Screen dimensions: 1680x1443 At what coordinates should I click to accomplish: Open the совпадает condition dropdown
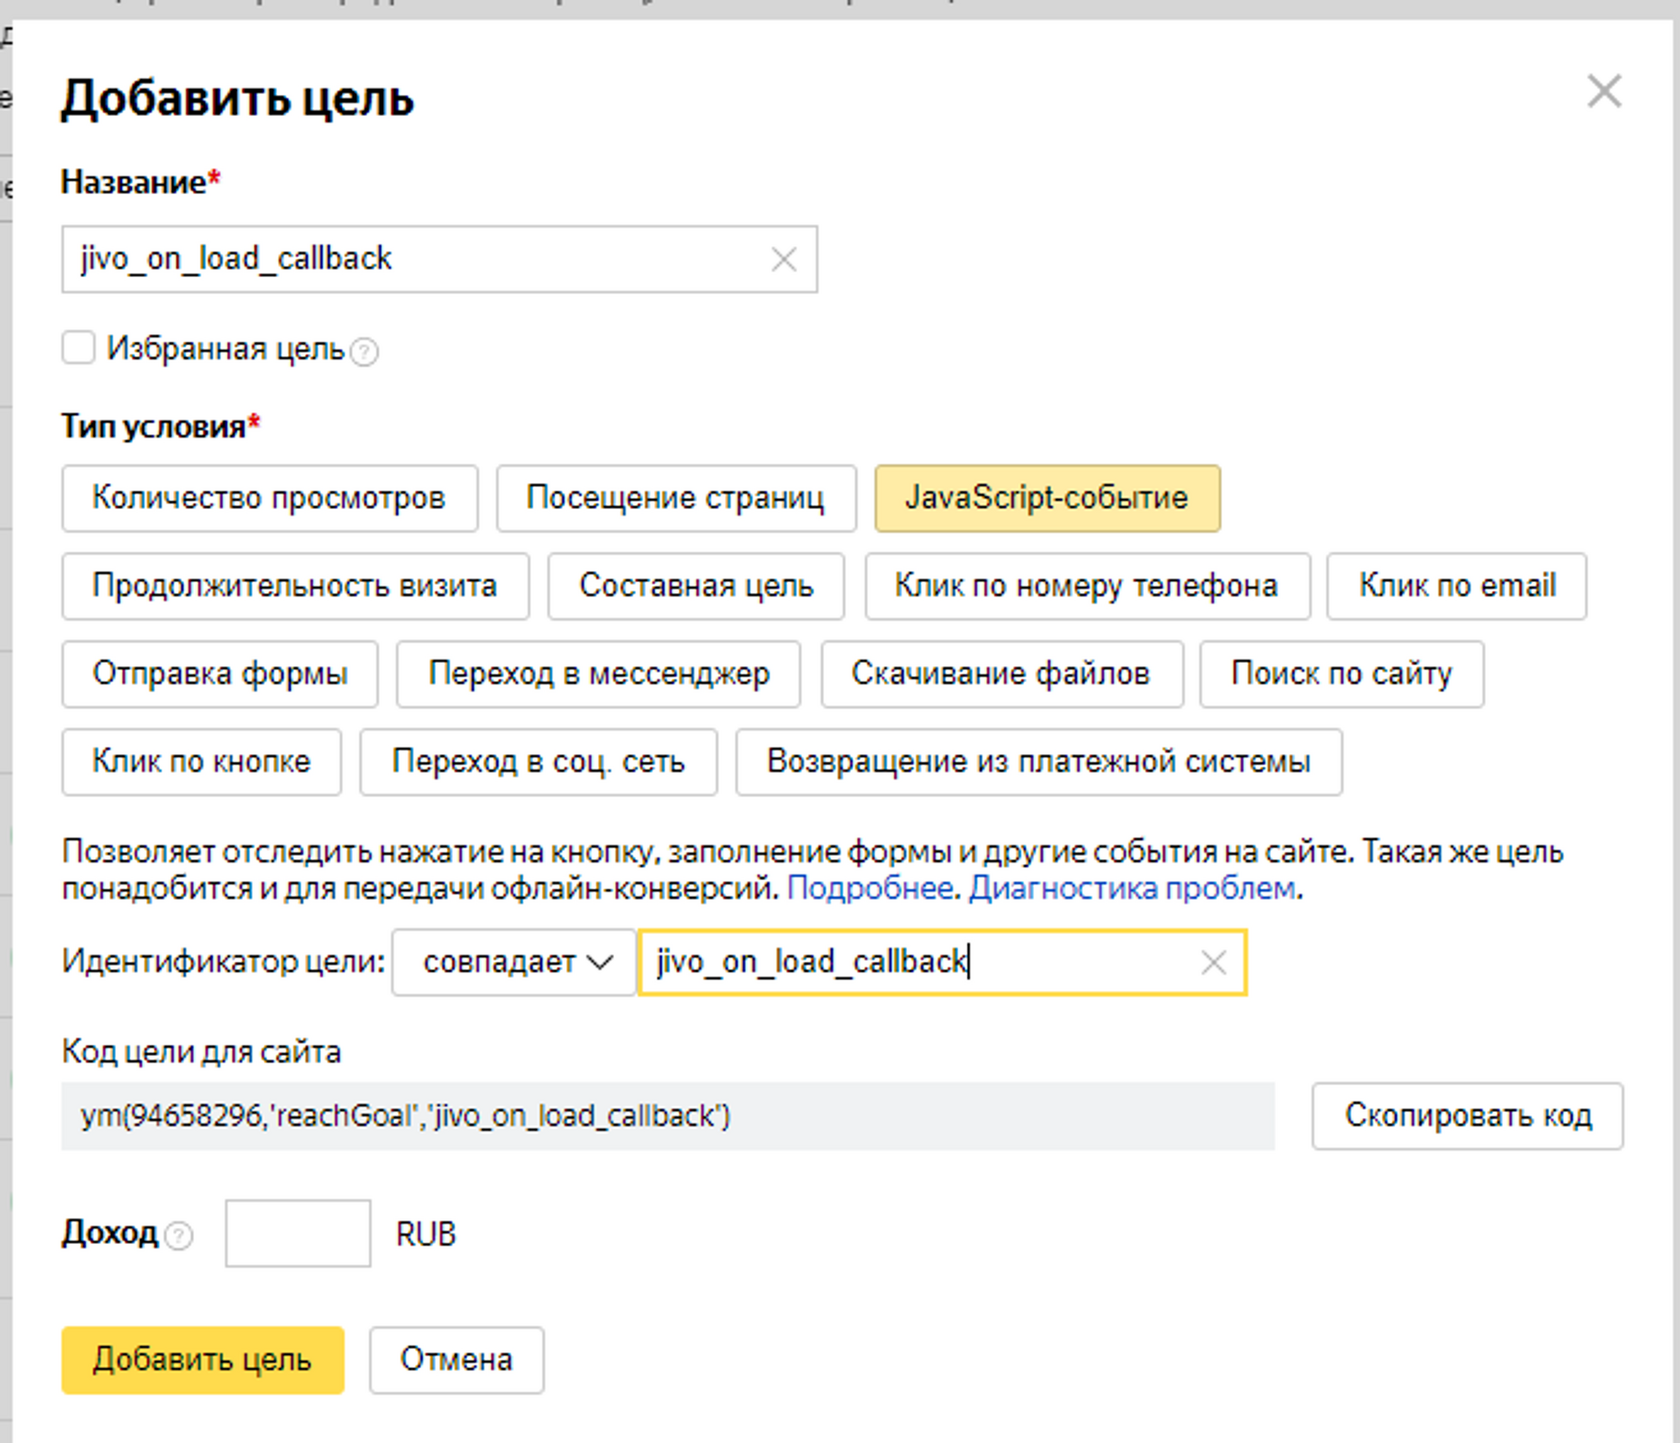(x=514, y=962)
